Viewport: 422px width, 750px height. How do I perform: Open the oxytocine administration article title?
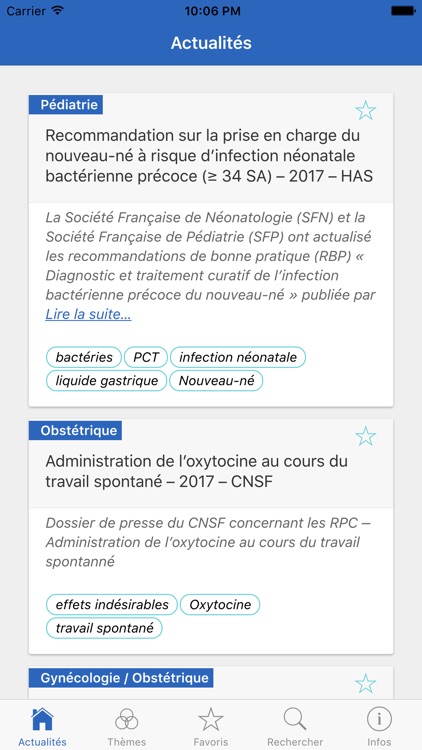tap(197, 471)
